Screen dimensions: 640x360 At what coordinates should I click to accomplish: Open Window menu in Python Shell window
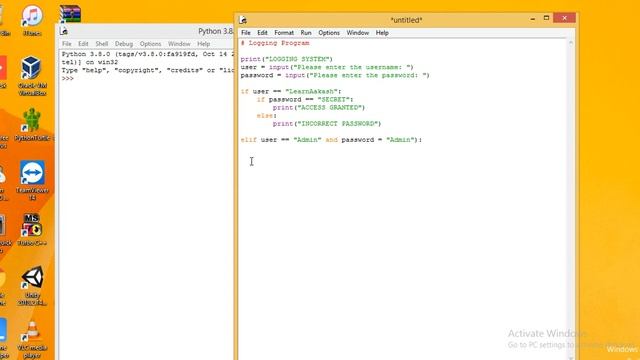(179, 44)
